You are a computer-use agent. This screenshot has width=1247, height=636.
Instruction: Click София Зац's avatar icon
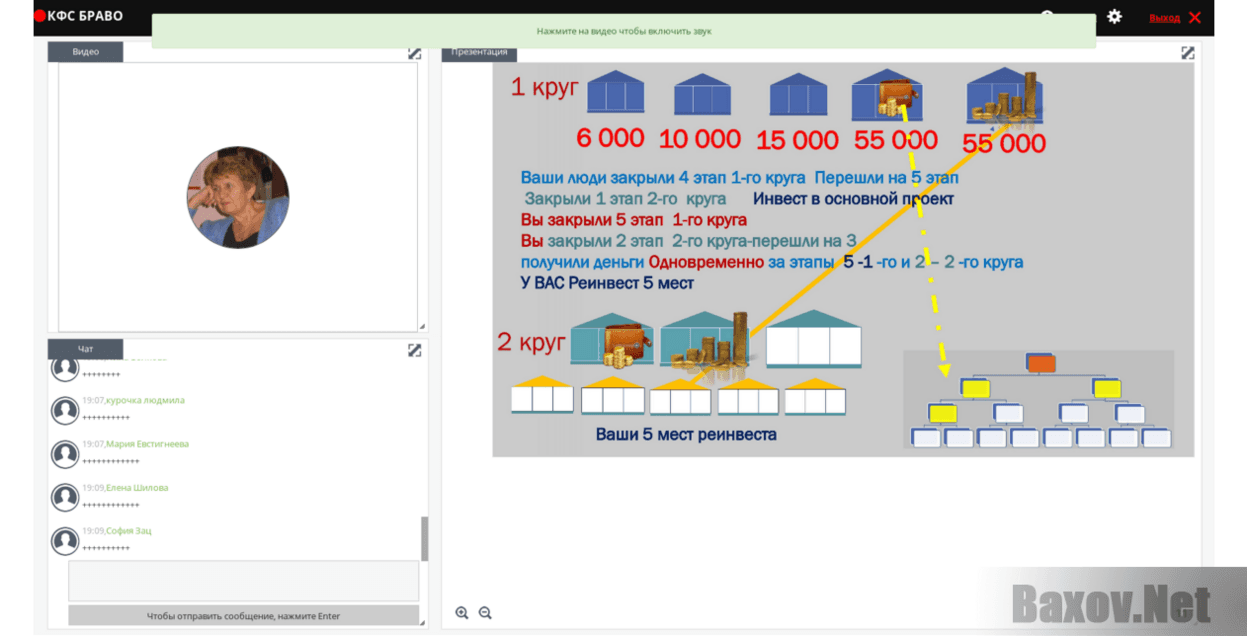coord(65,541)
